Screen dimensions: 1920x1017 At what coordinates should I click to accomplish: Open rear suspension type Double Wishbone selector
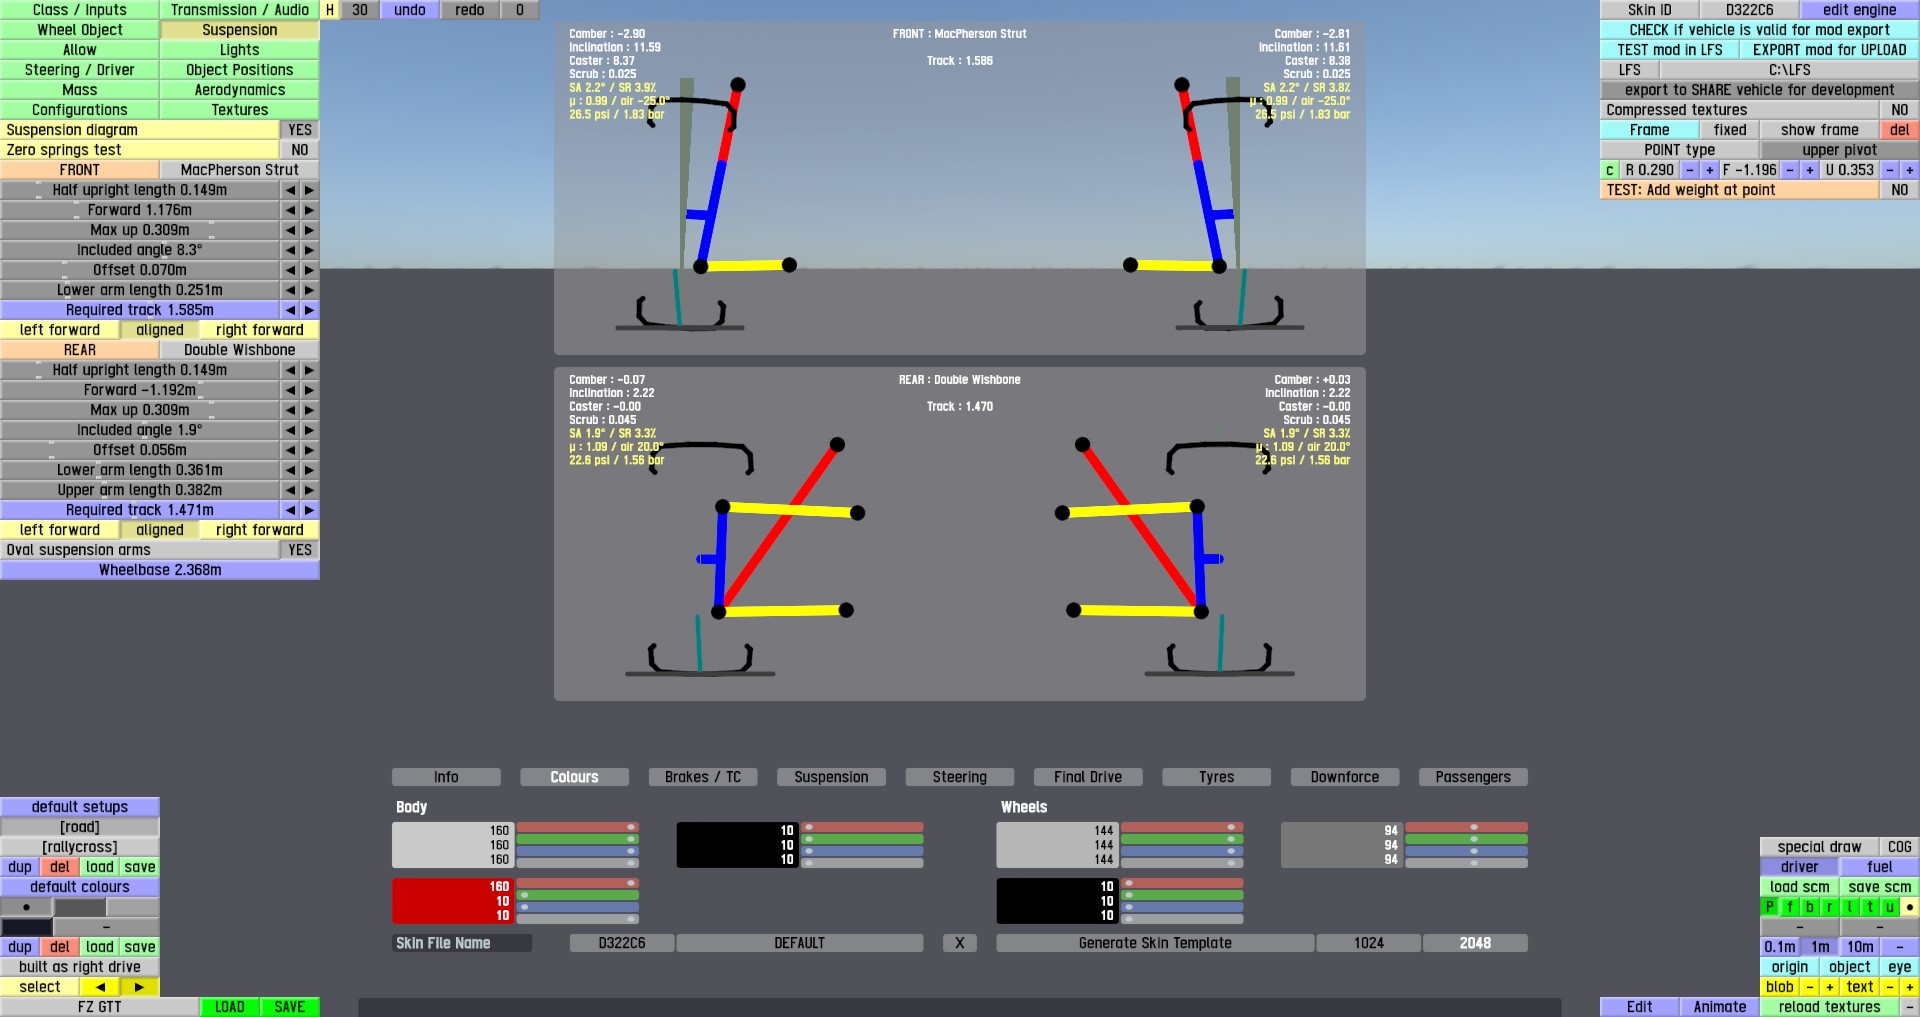pos(240,350)
